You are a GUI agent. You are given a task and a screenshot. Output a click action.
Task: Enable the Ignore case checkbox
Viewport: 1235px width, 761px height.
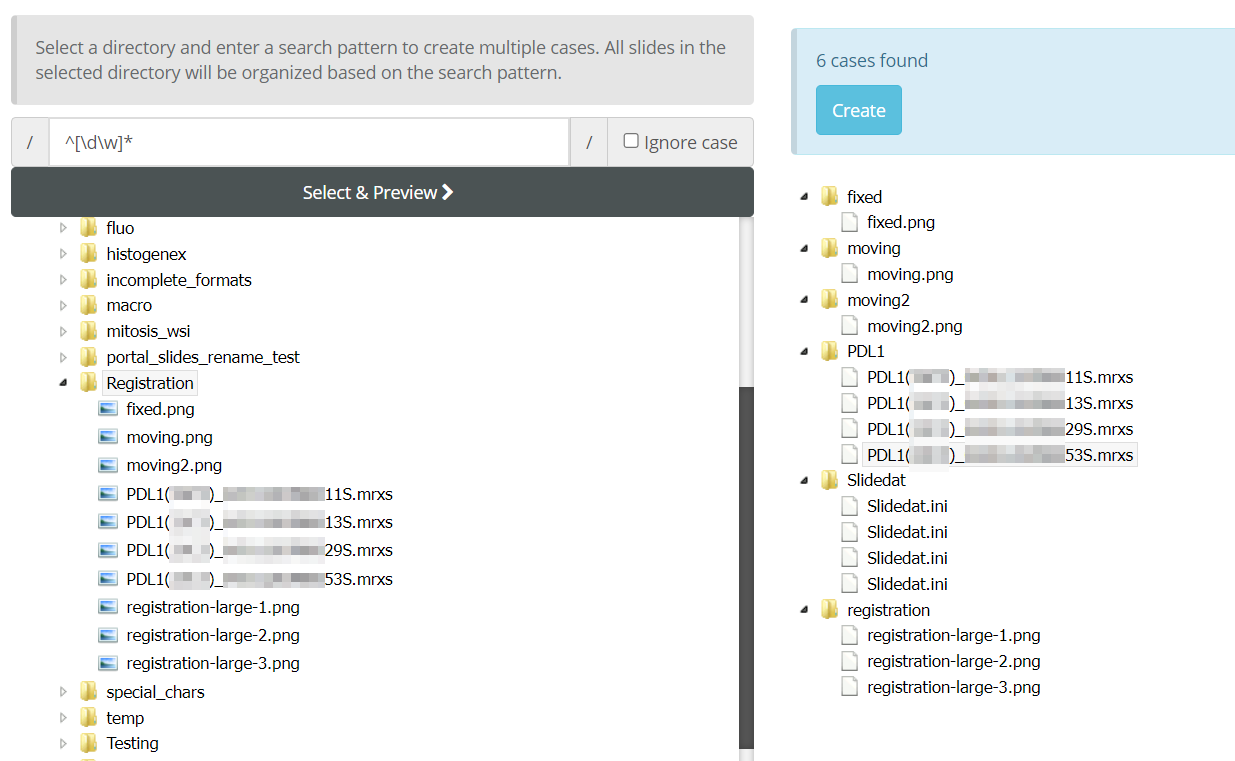(x=631, y=141)
